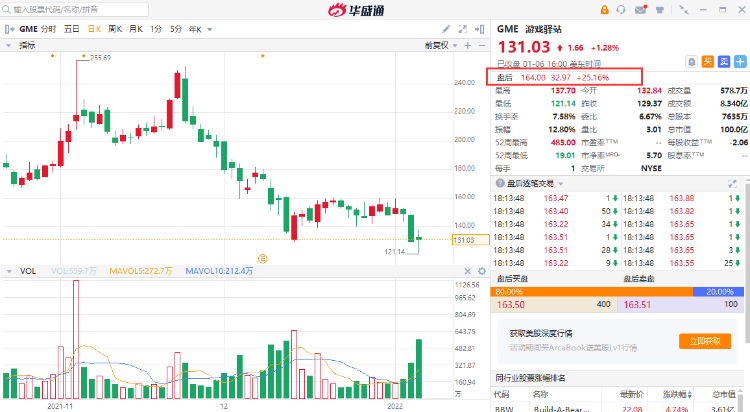The height and width of the screenshot is (412, 750).
Task: Sort by 涨跌幅 column header
Action: click(x=677, y=394)
